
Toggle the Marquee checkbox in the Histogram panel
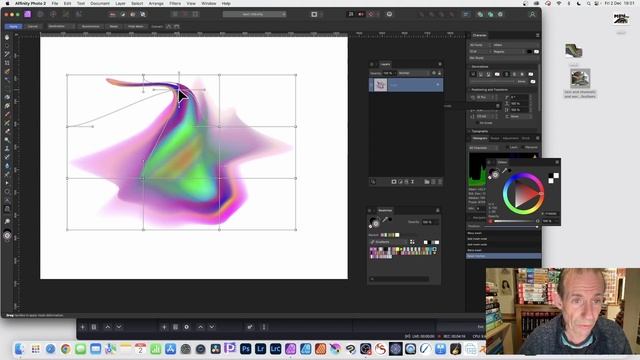[523, 147]
